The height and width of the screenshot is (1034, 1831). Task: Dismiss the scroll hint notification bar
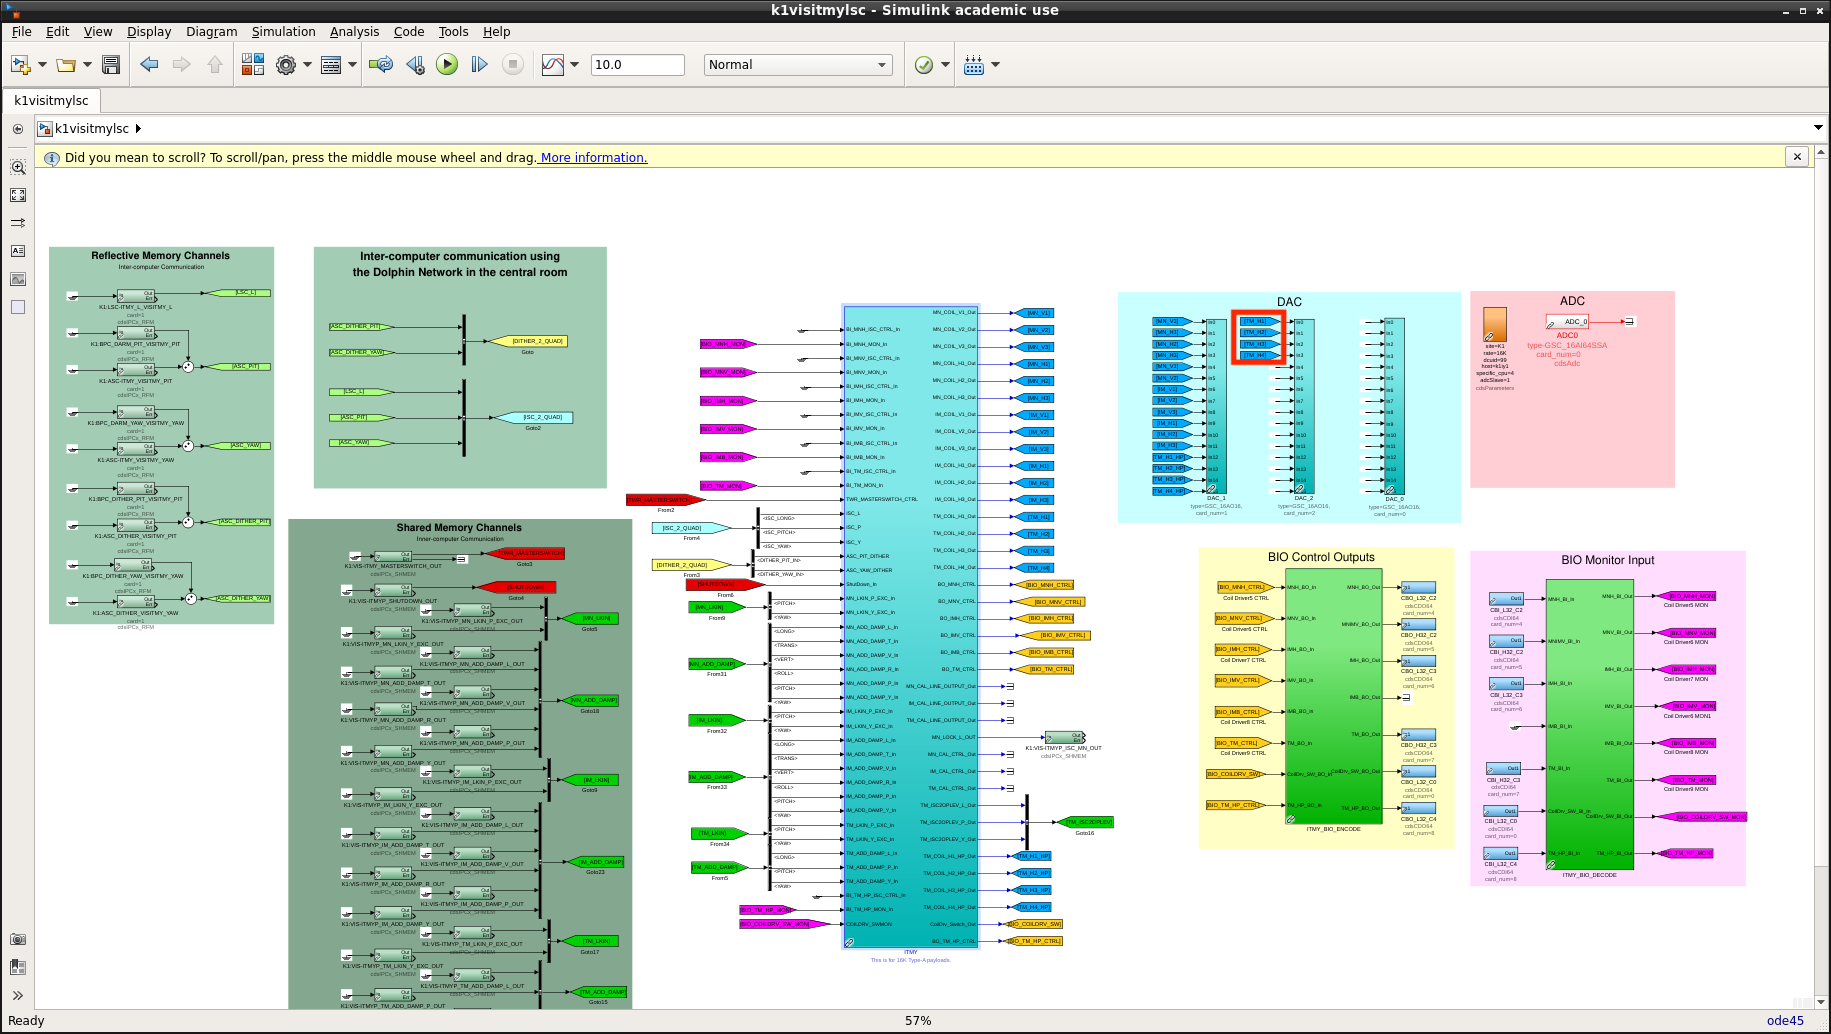click(1797, 157)
